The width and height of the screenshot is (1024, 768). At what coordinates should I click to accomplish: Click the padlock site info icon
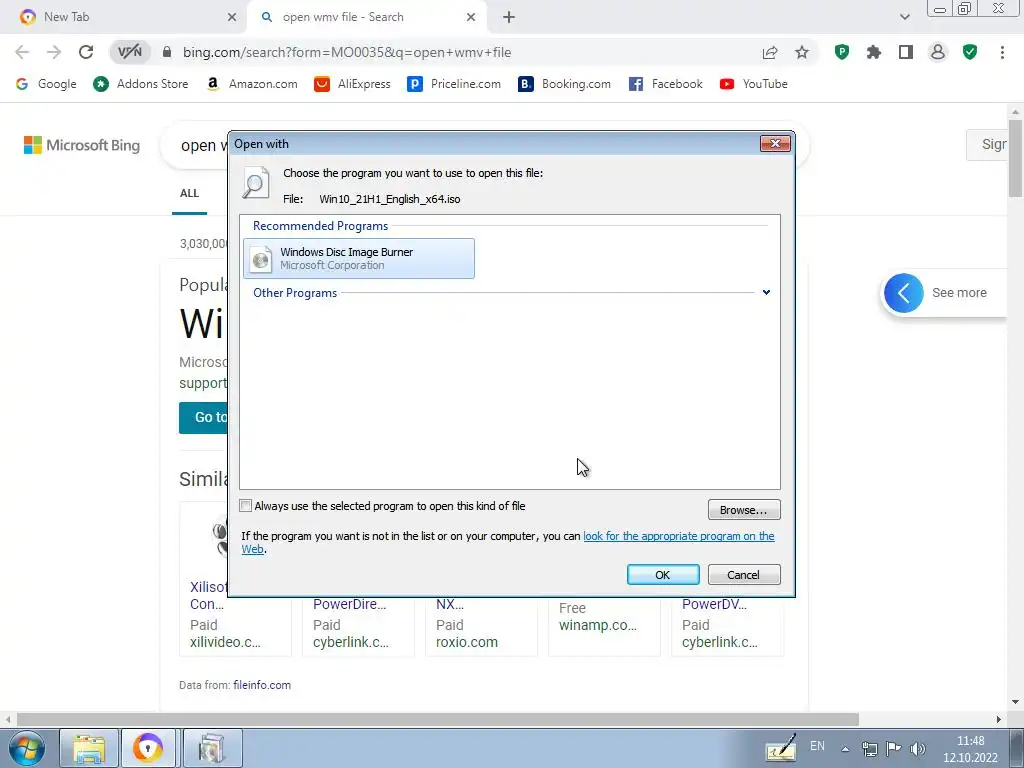(x=167, y=52)
